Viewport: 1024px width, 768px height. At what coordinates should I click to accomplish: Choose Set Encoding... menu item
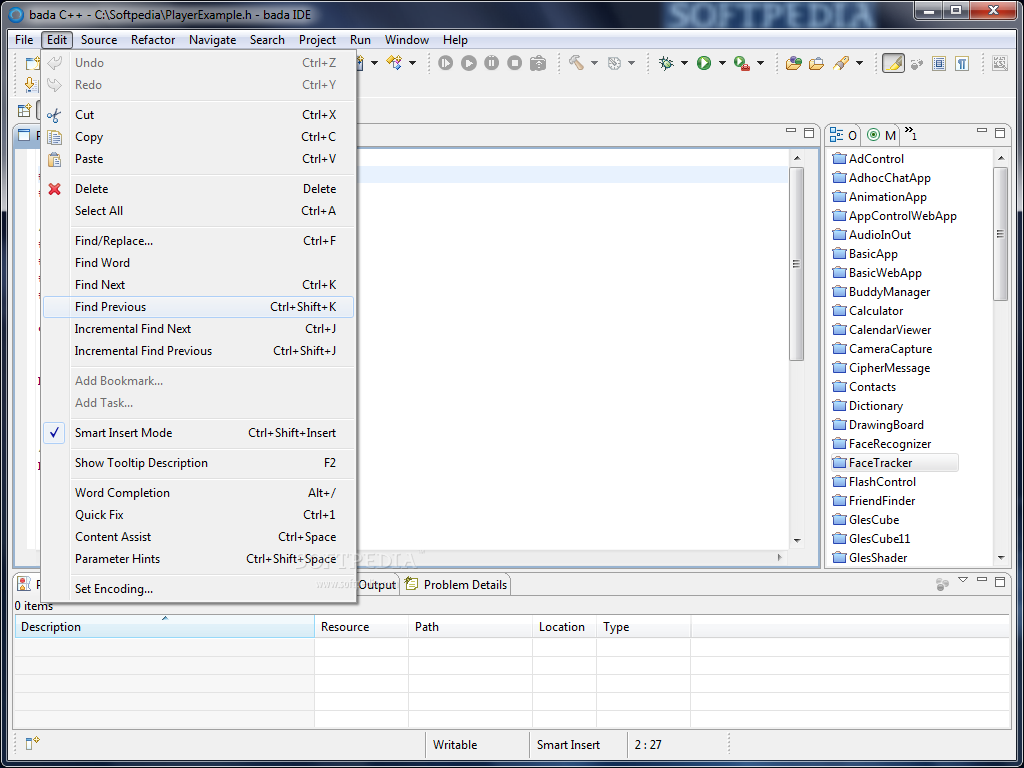coord(199,589)
